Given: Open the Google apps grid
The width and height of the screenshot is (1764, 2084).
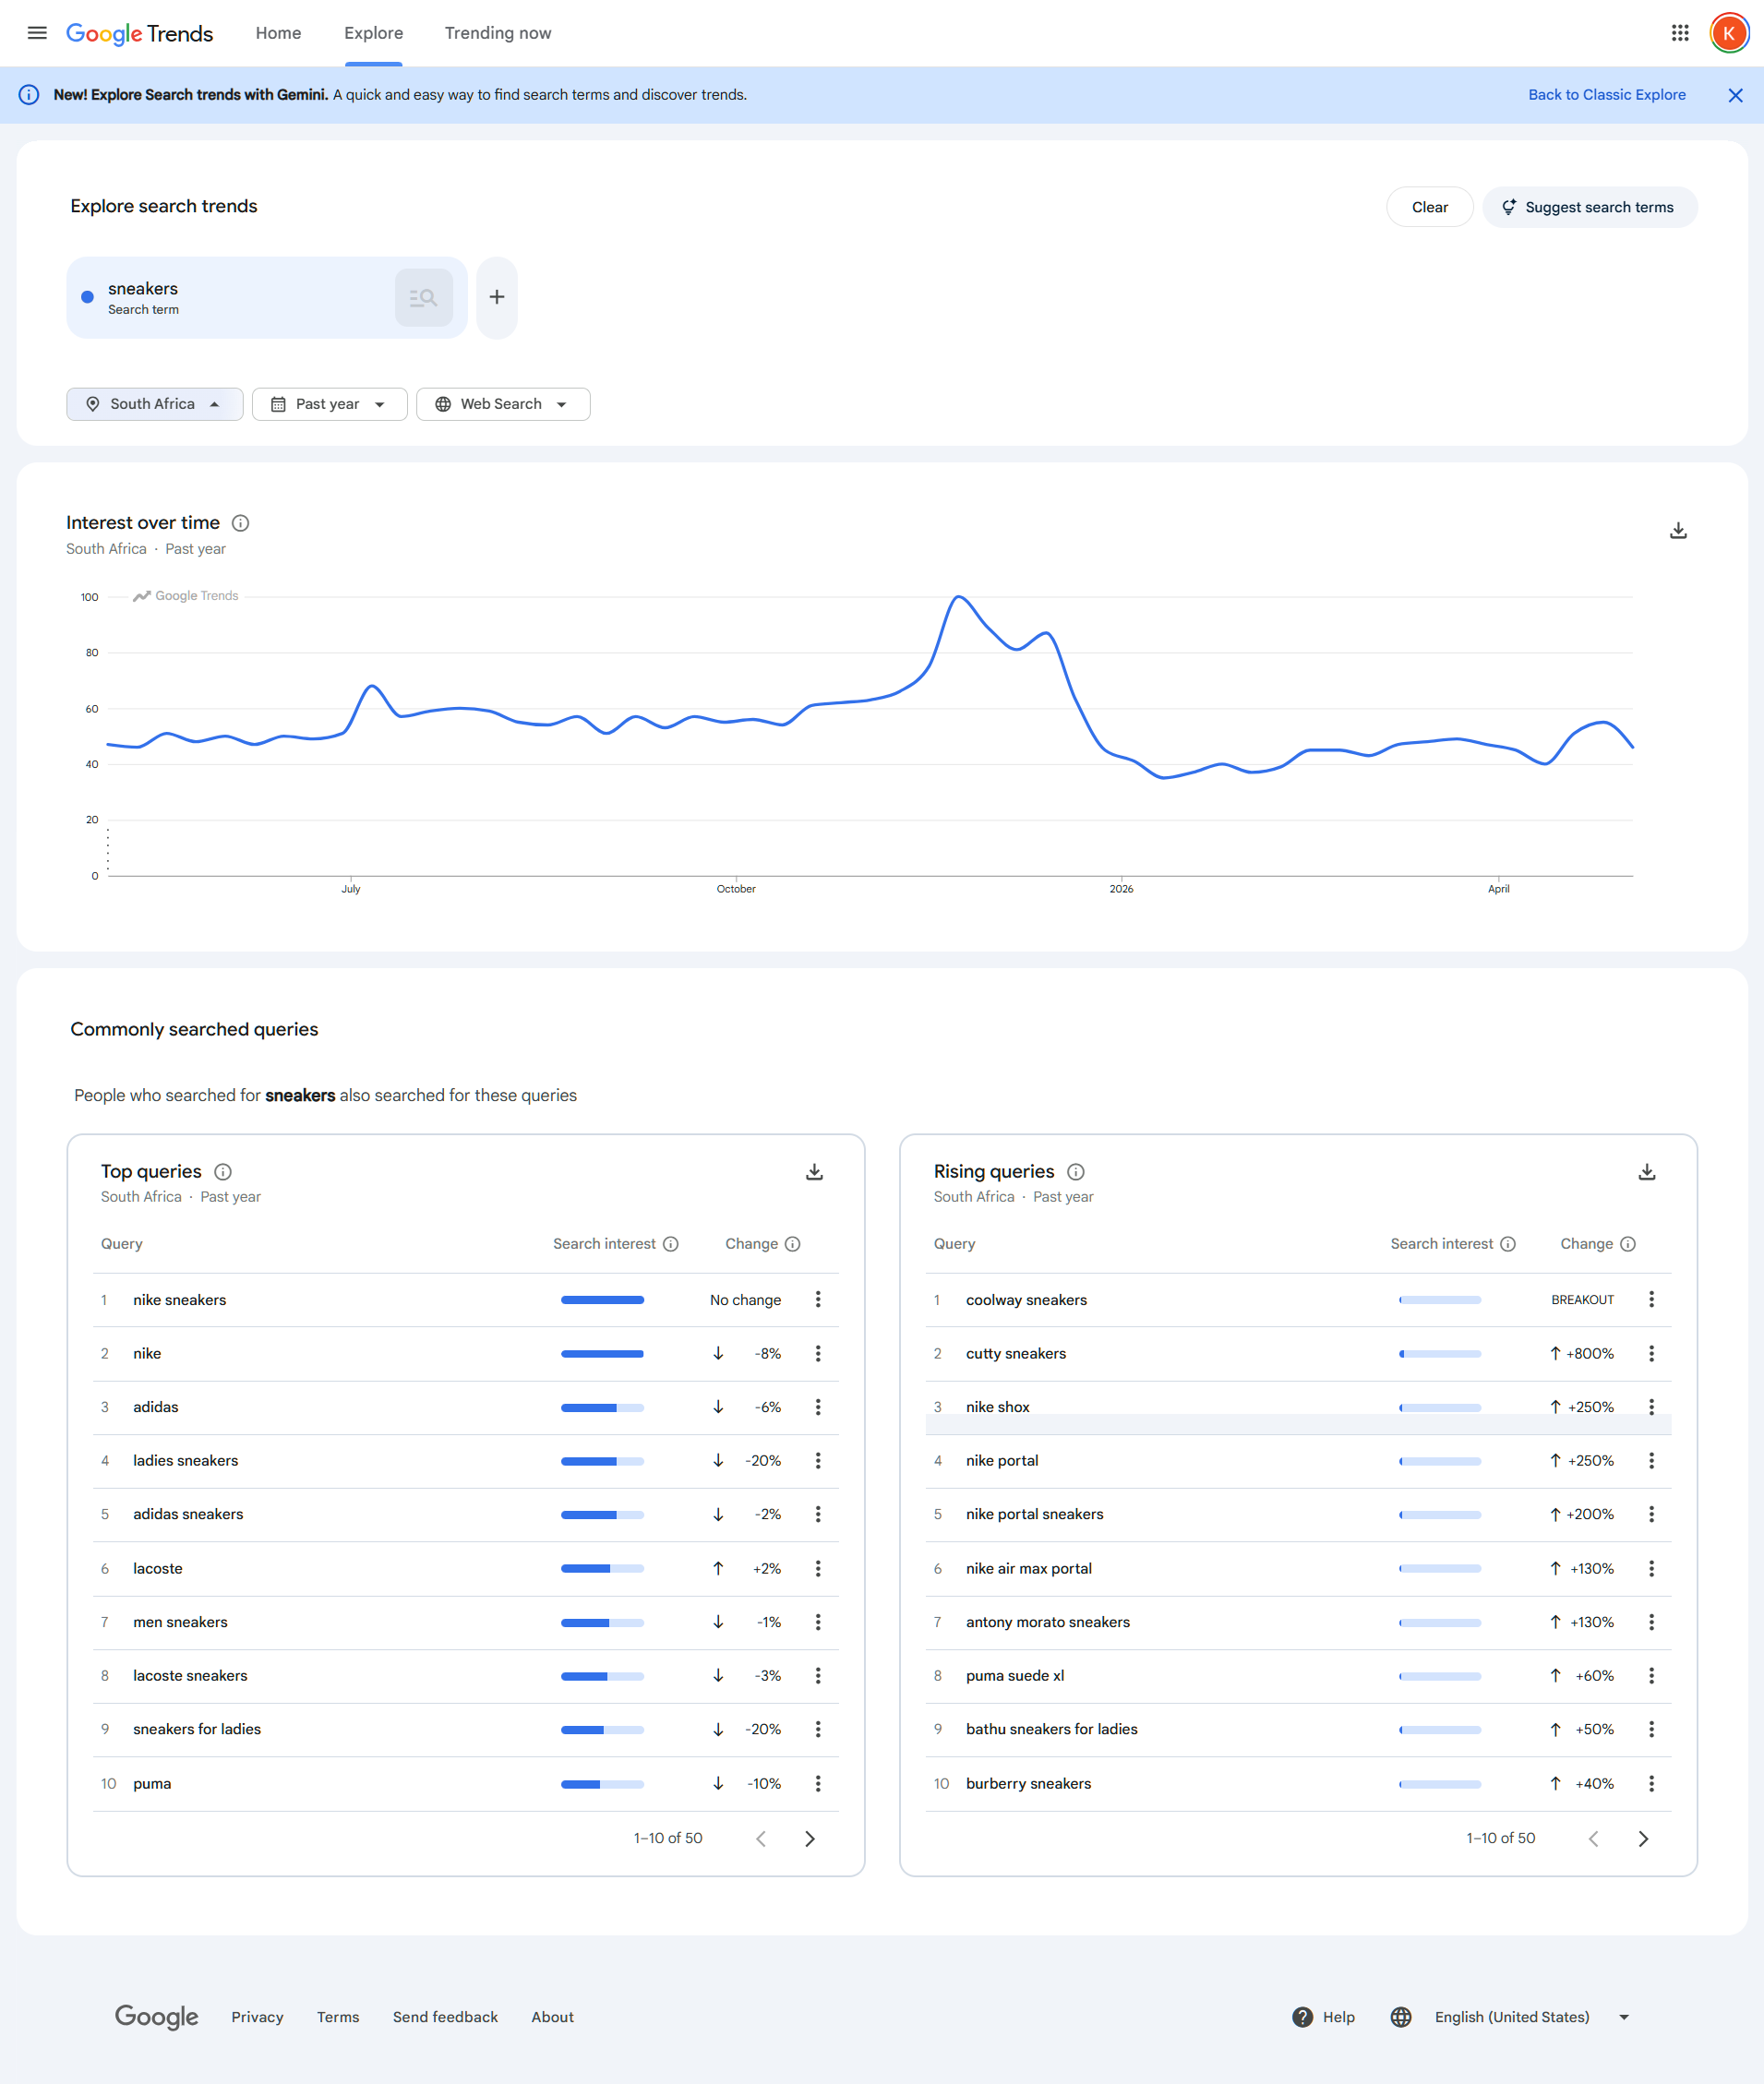Looking at the screenshot, I should pyautogui.click(x=1679, y=33).
